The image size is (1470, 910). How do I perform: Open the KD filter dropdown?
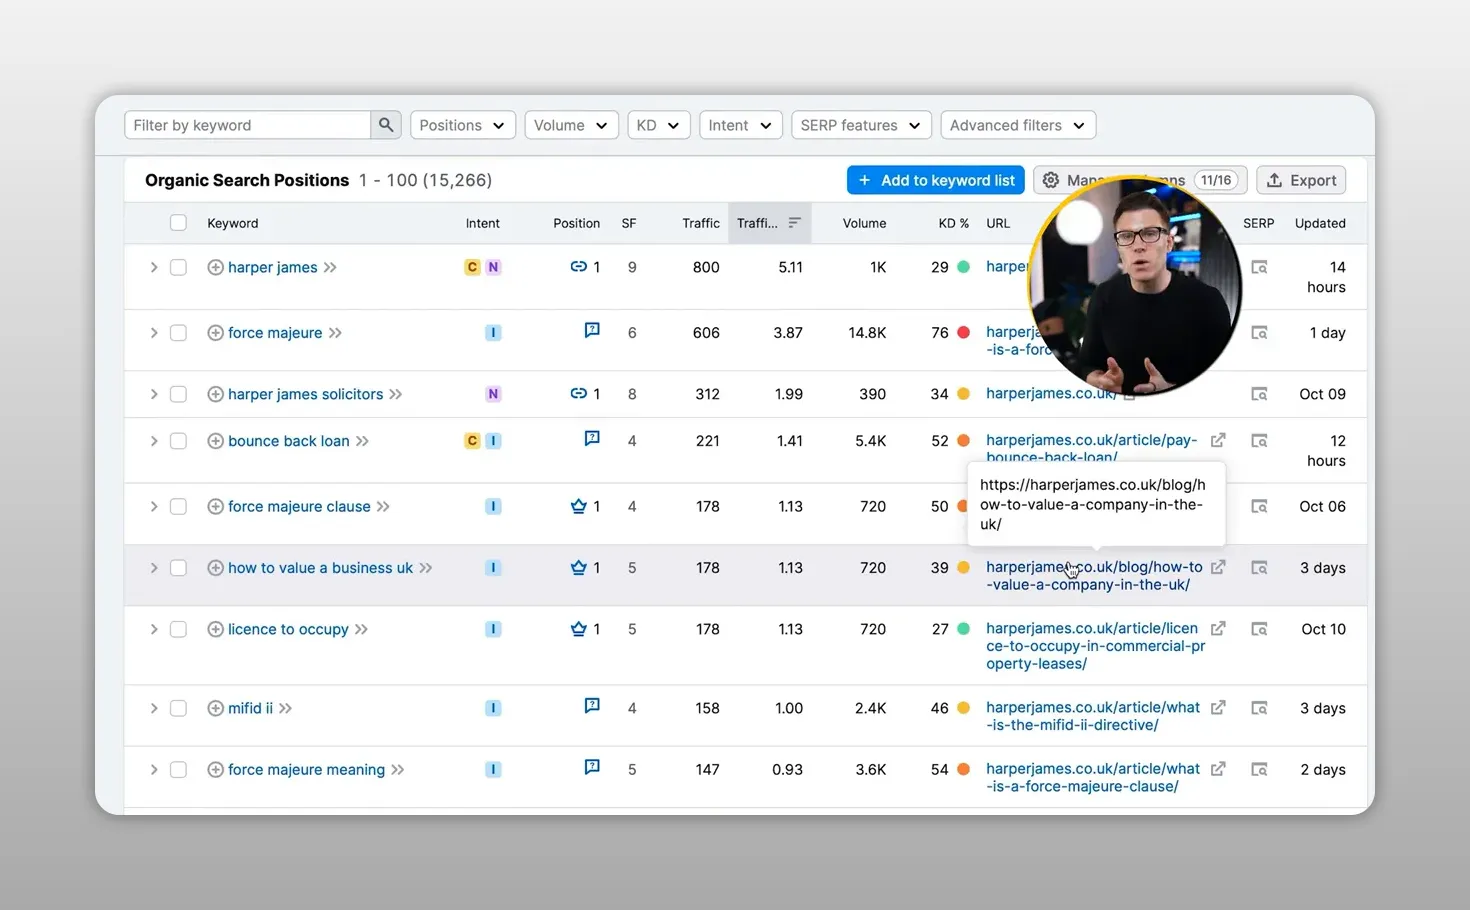pyautogui.click(x=658, y=125)
